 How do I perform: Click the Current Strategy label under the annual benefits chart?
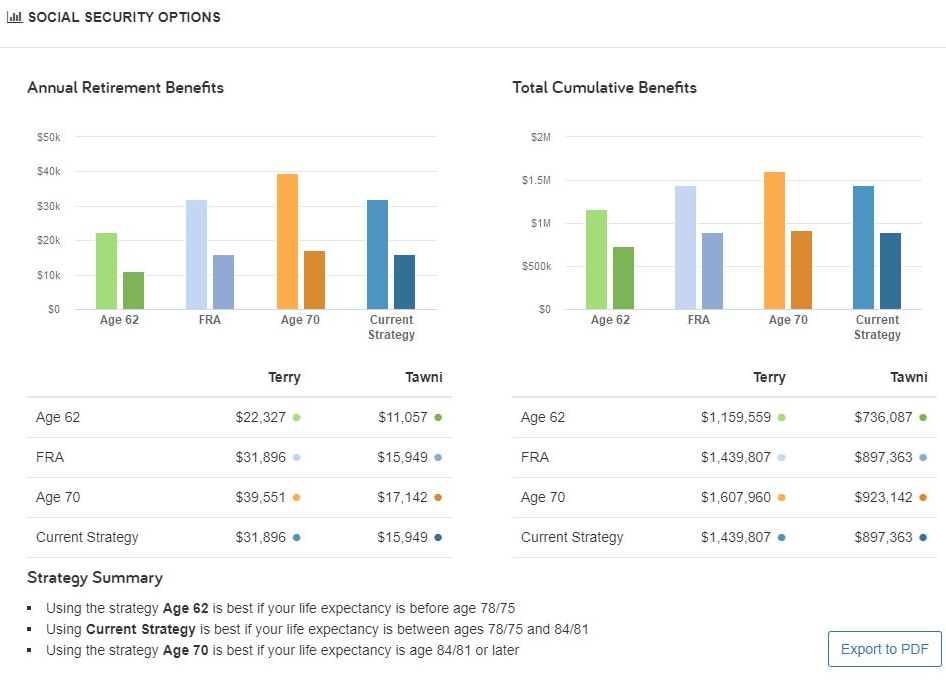[x=391, y=327]
